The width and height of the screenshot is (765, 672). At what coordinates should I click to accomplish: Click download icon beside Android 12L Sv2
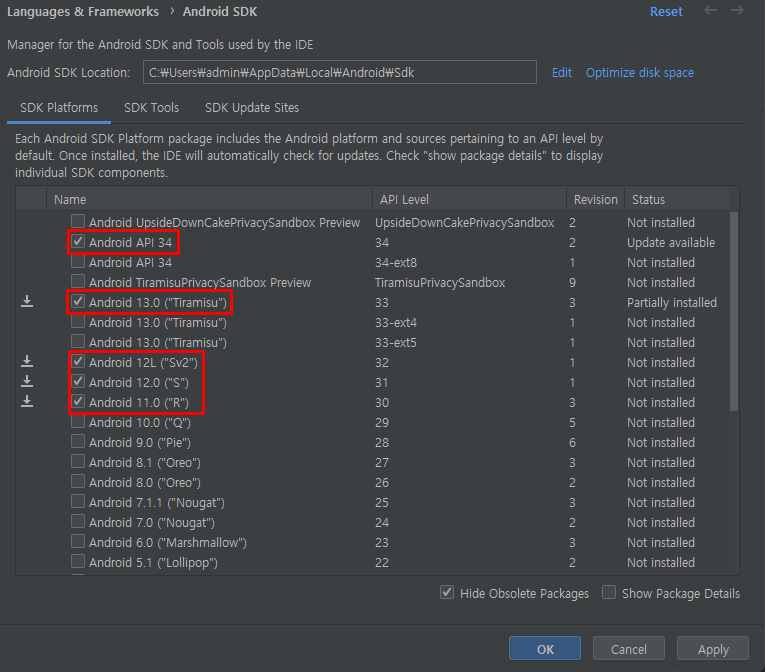point(27,362)
